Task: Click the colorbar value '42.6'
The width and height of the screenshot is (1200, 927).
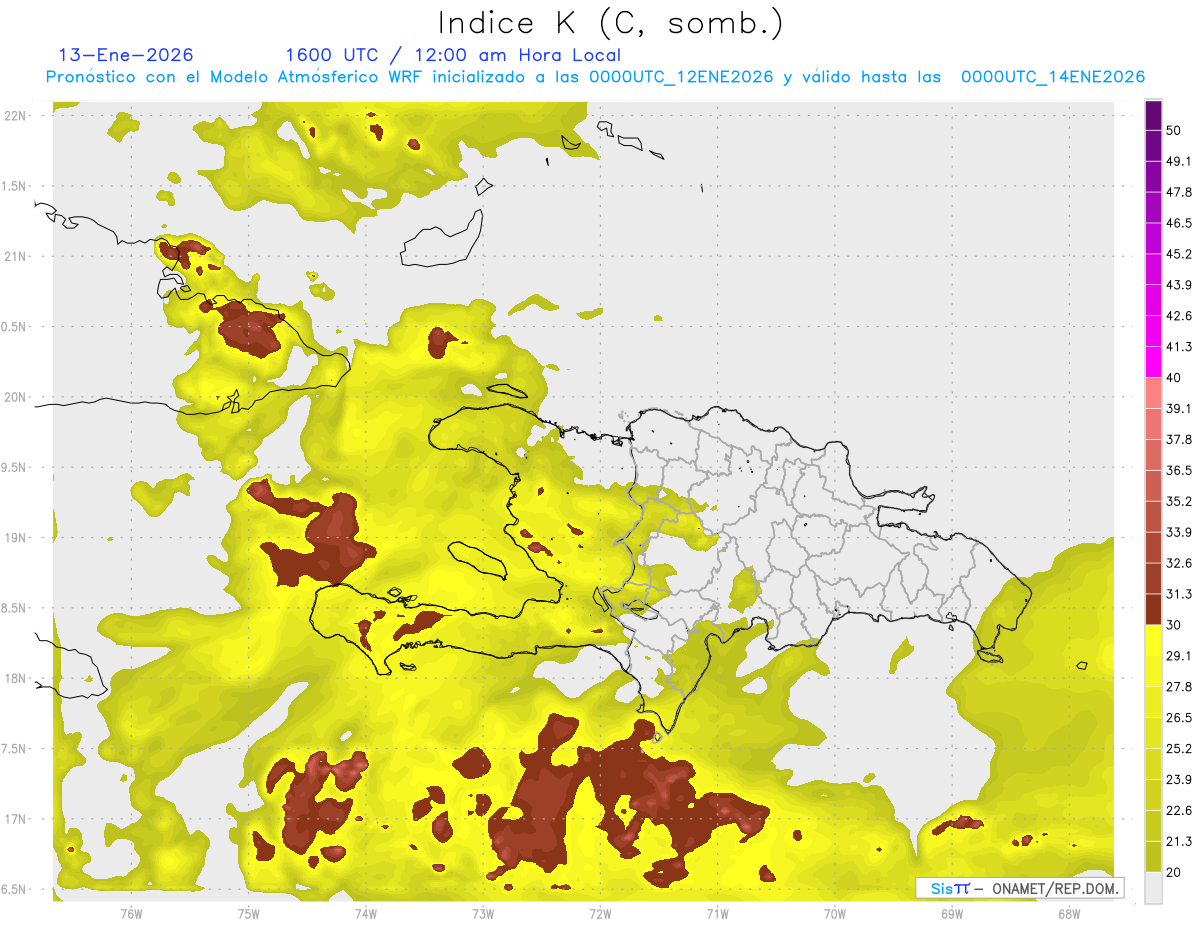Action: click(x=1179, y=316)
